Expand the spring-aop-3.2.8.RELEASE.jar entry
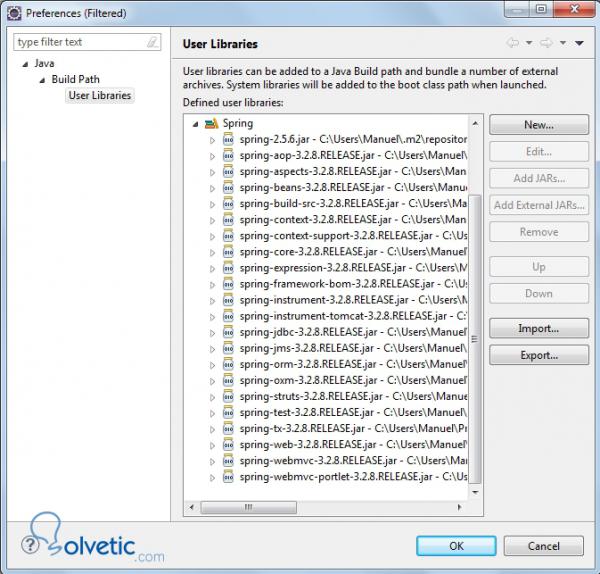 212,156
